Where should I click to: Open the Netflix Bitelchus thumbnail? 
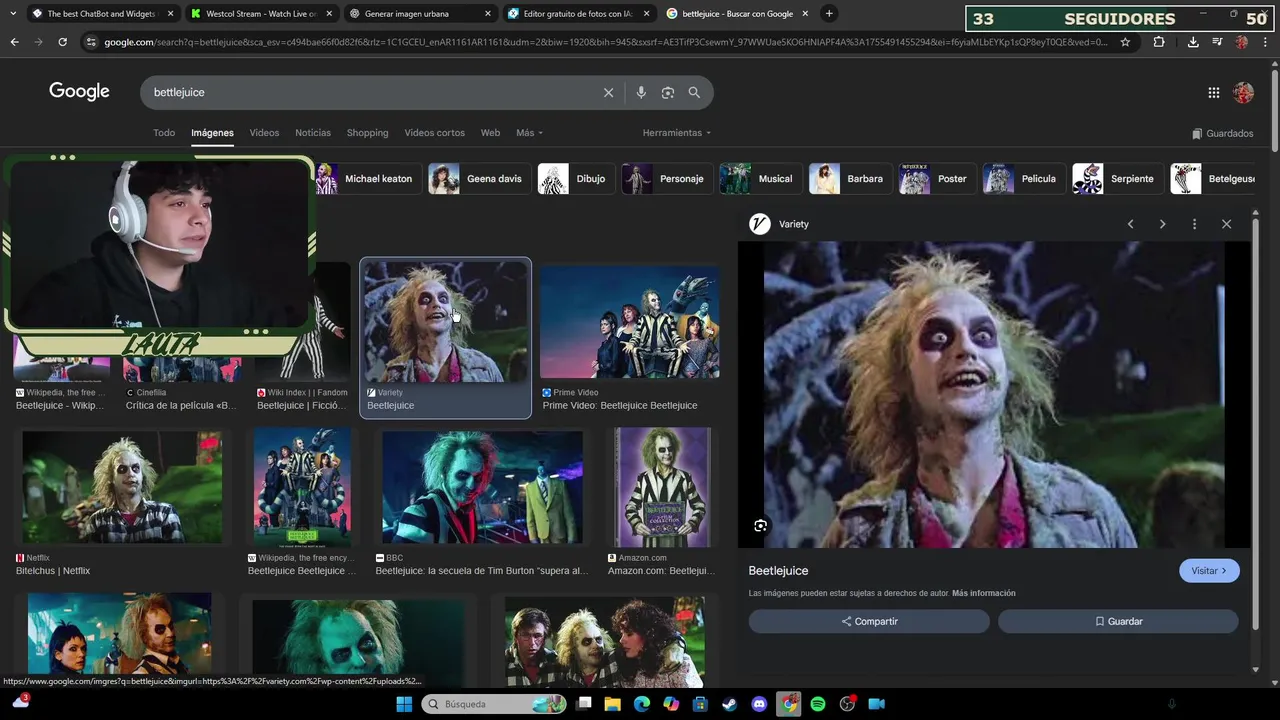point(122,487)
